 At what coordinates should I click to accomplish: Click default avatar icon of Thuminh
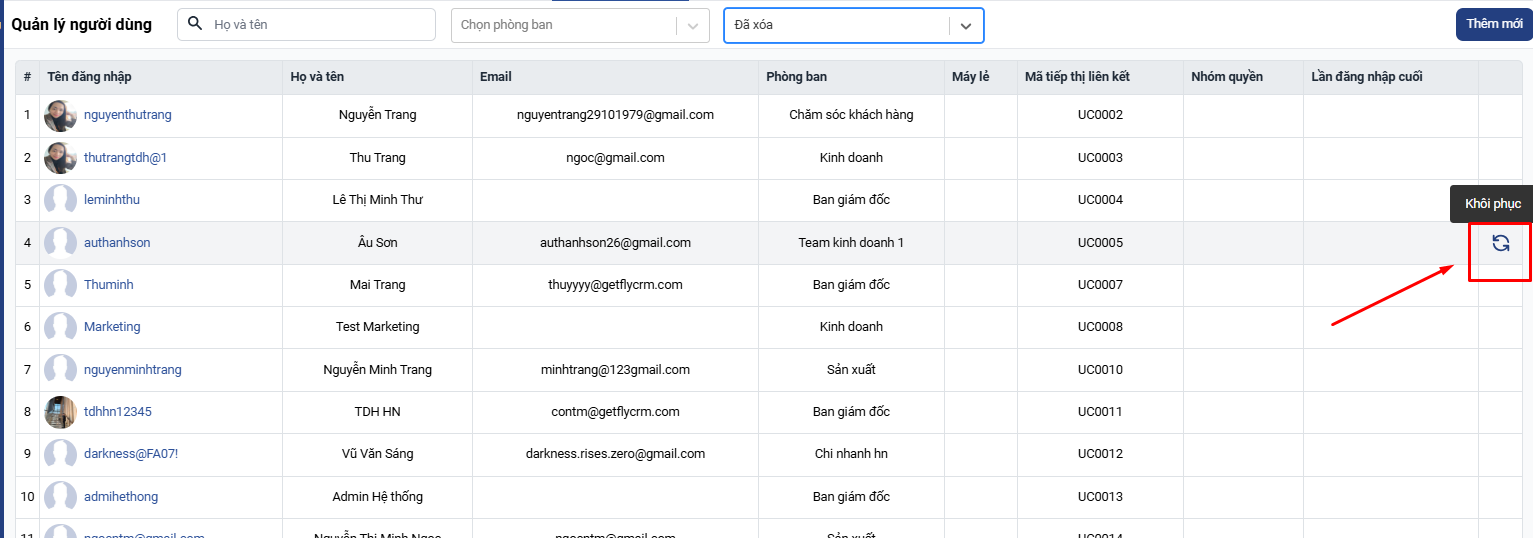click(60, 285)
